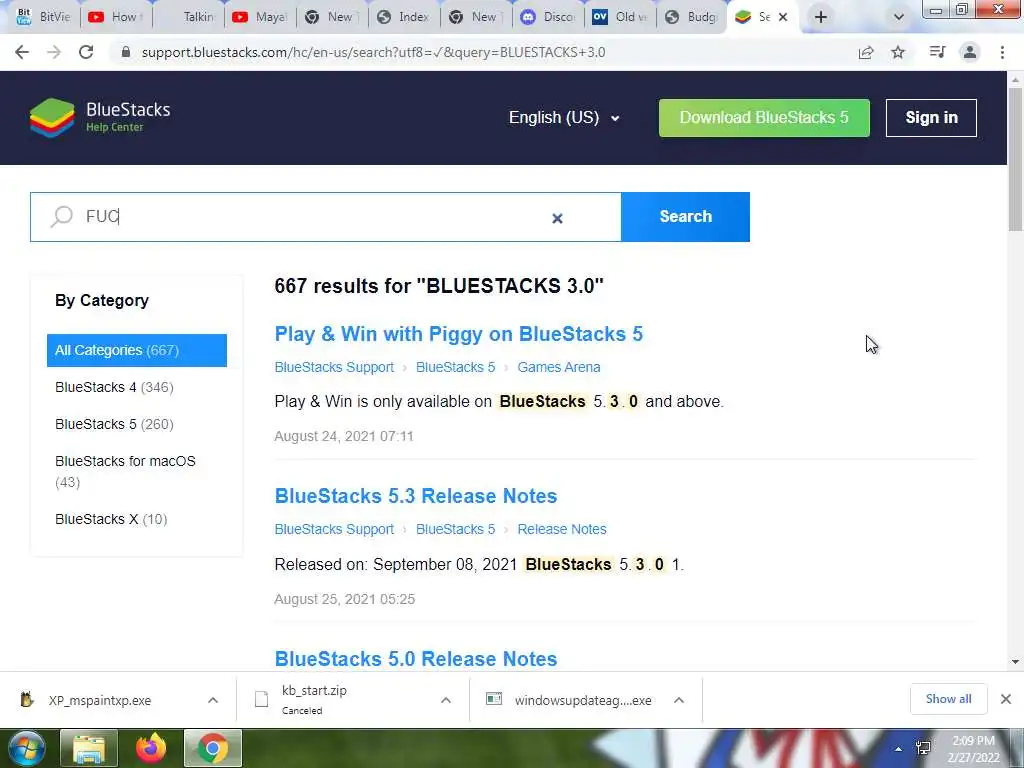Switch to the Index tab
This screenshot has width=1024, height=768.
404,17
